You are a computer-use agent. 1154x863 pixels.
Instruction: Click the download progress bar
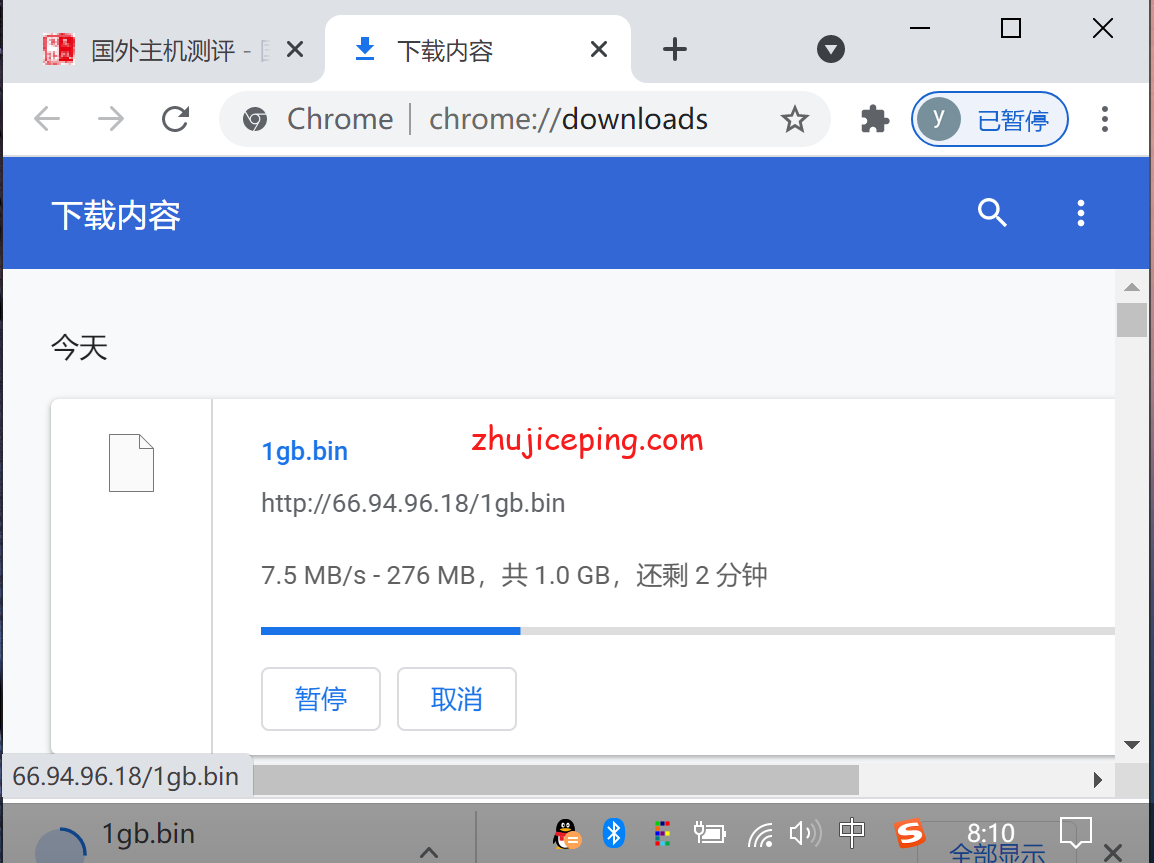pos(686,631)
